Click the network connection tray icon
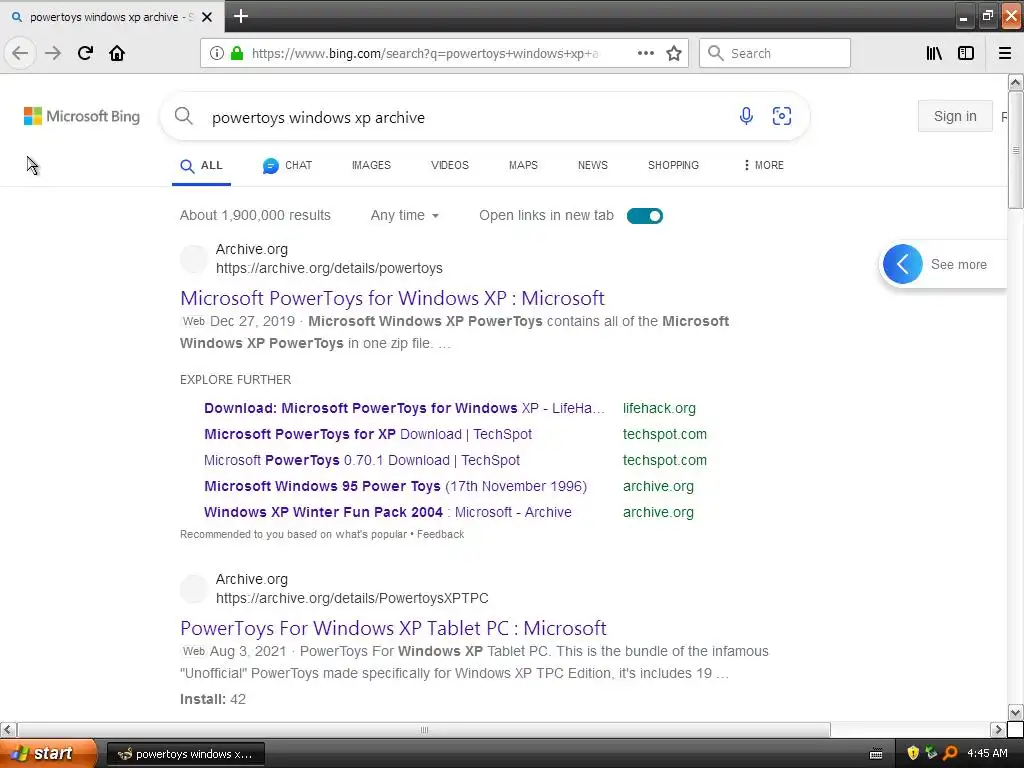1024x768 pixels. [x=931, y=753]
